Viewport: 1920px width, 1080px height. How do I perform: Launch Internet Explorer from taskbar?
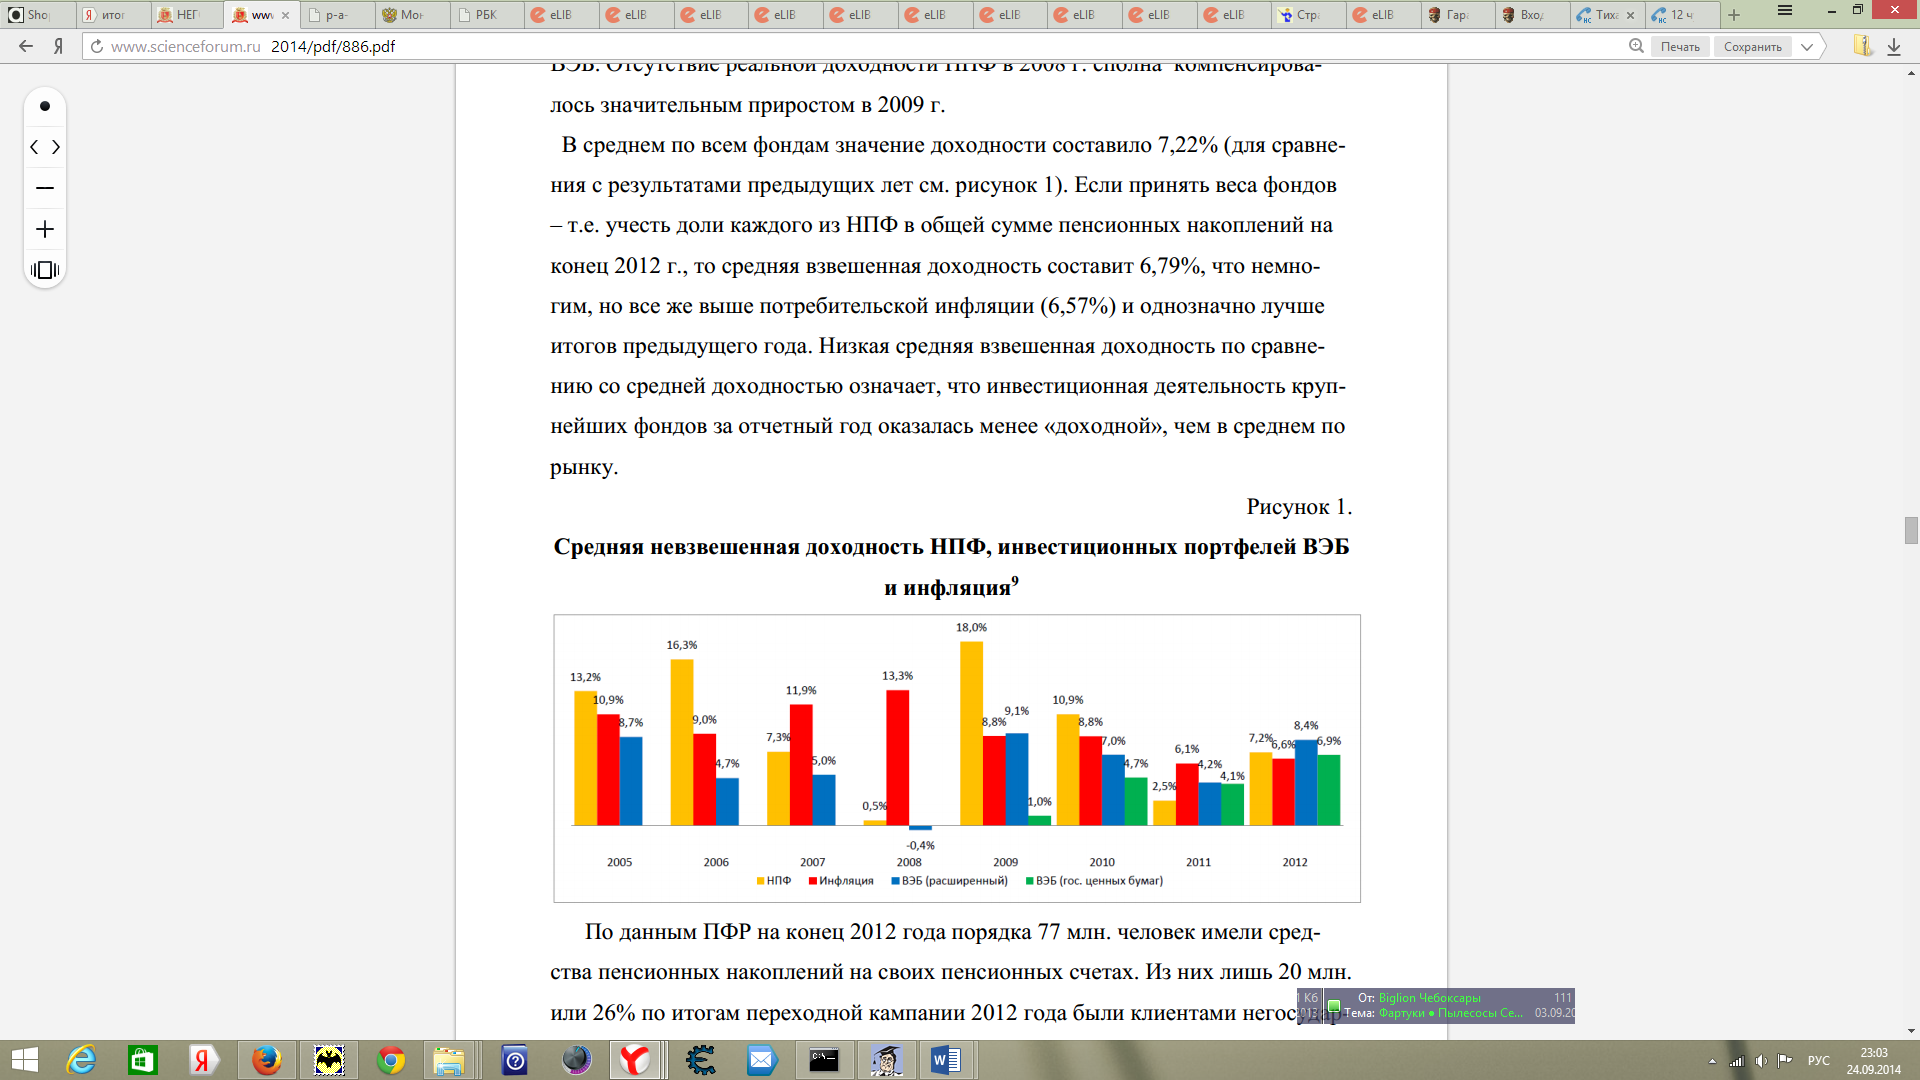click(x=81, y=1060)
